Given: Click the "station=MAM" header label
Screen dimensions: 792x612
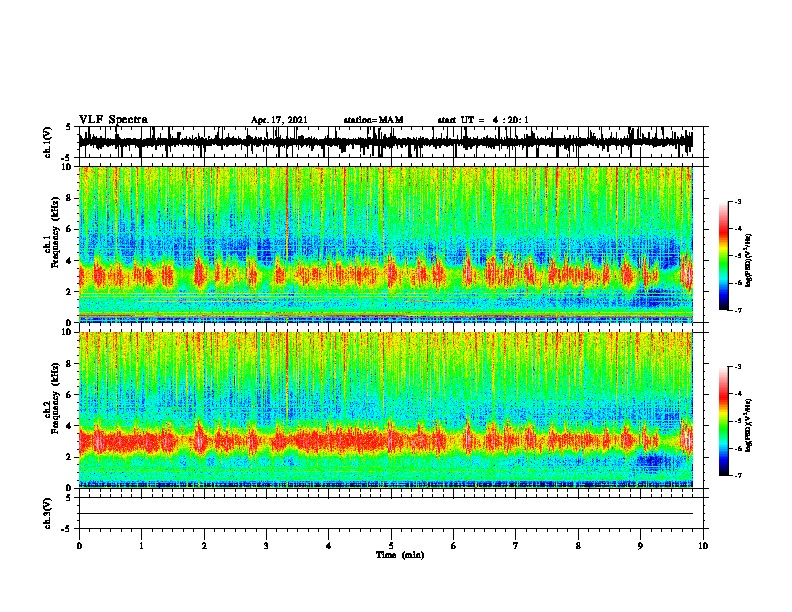Looking at the screenshot, I should click(373, 120).
